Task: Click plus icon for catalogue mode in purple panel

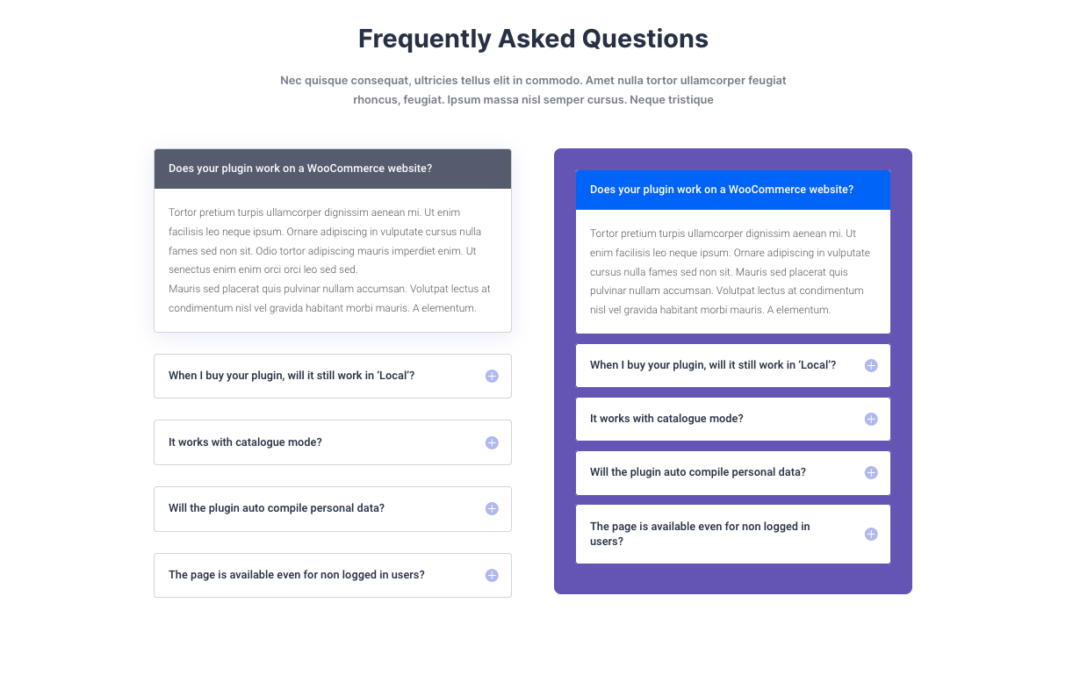Action: pos(871,419)
